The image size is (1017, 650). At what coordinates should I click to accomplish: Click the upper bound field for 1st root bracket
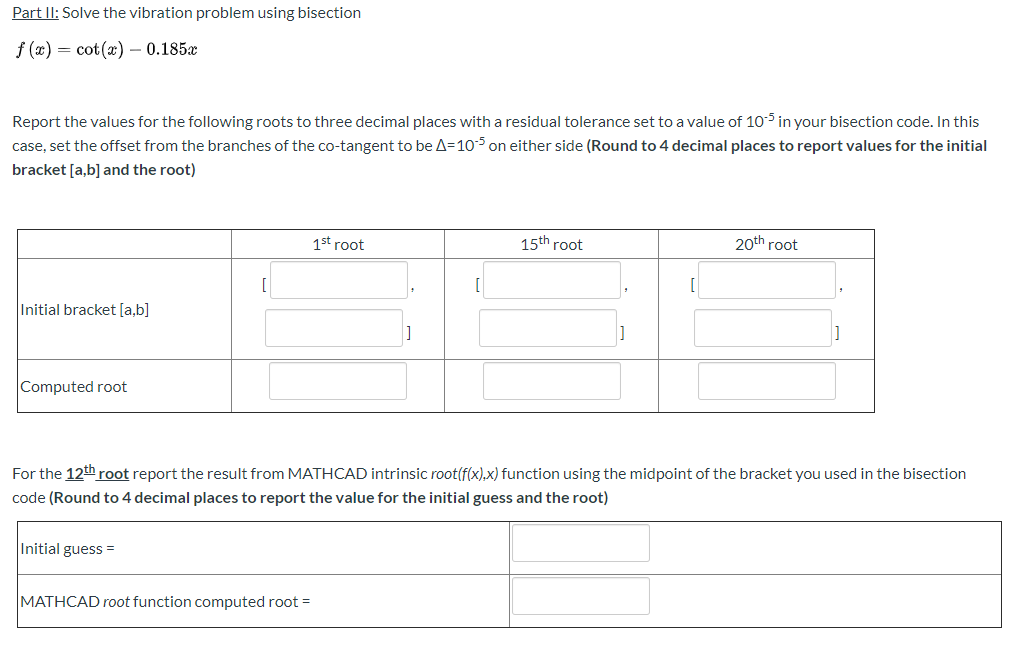click(x=333, y=327)
